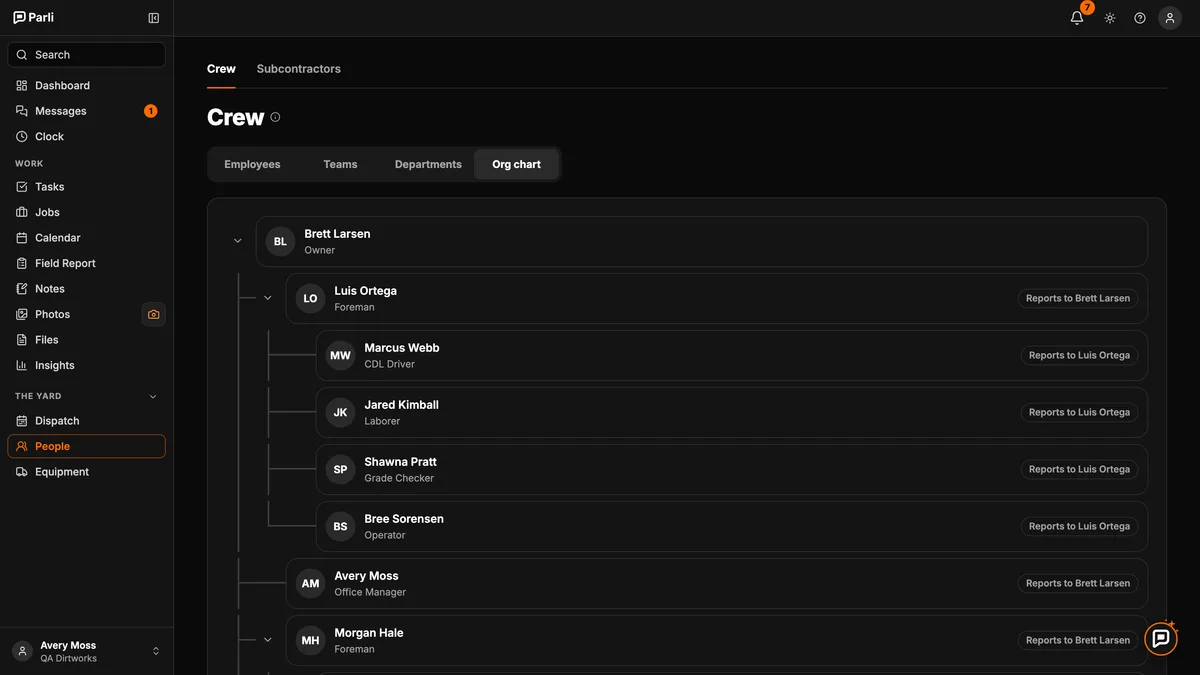1200x675 pixels.
Task: Collapse Morgan Hale's reports
Action: point(268,640)
